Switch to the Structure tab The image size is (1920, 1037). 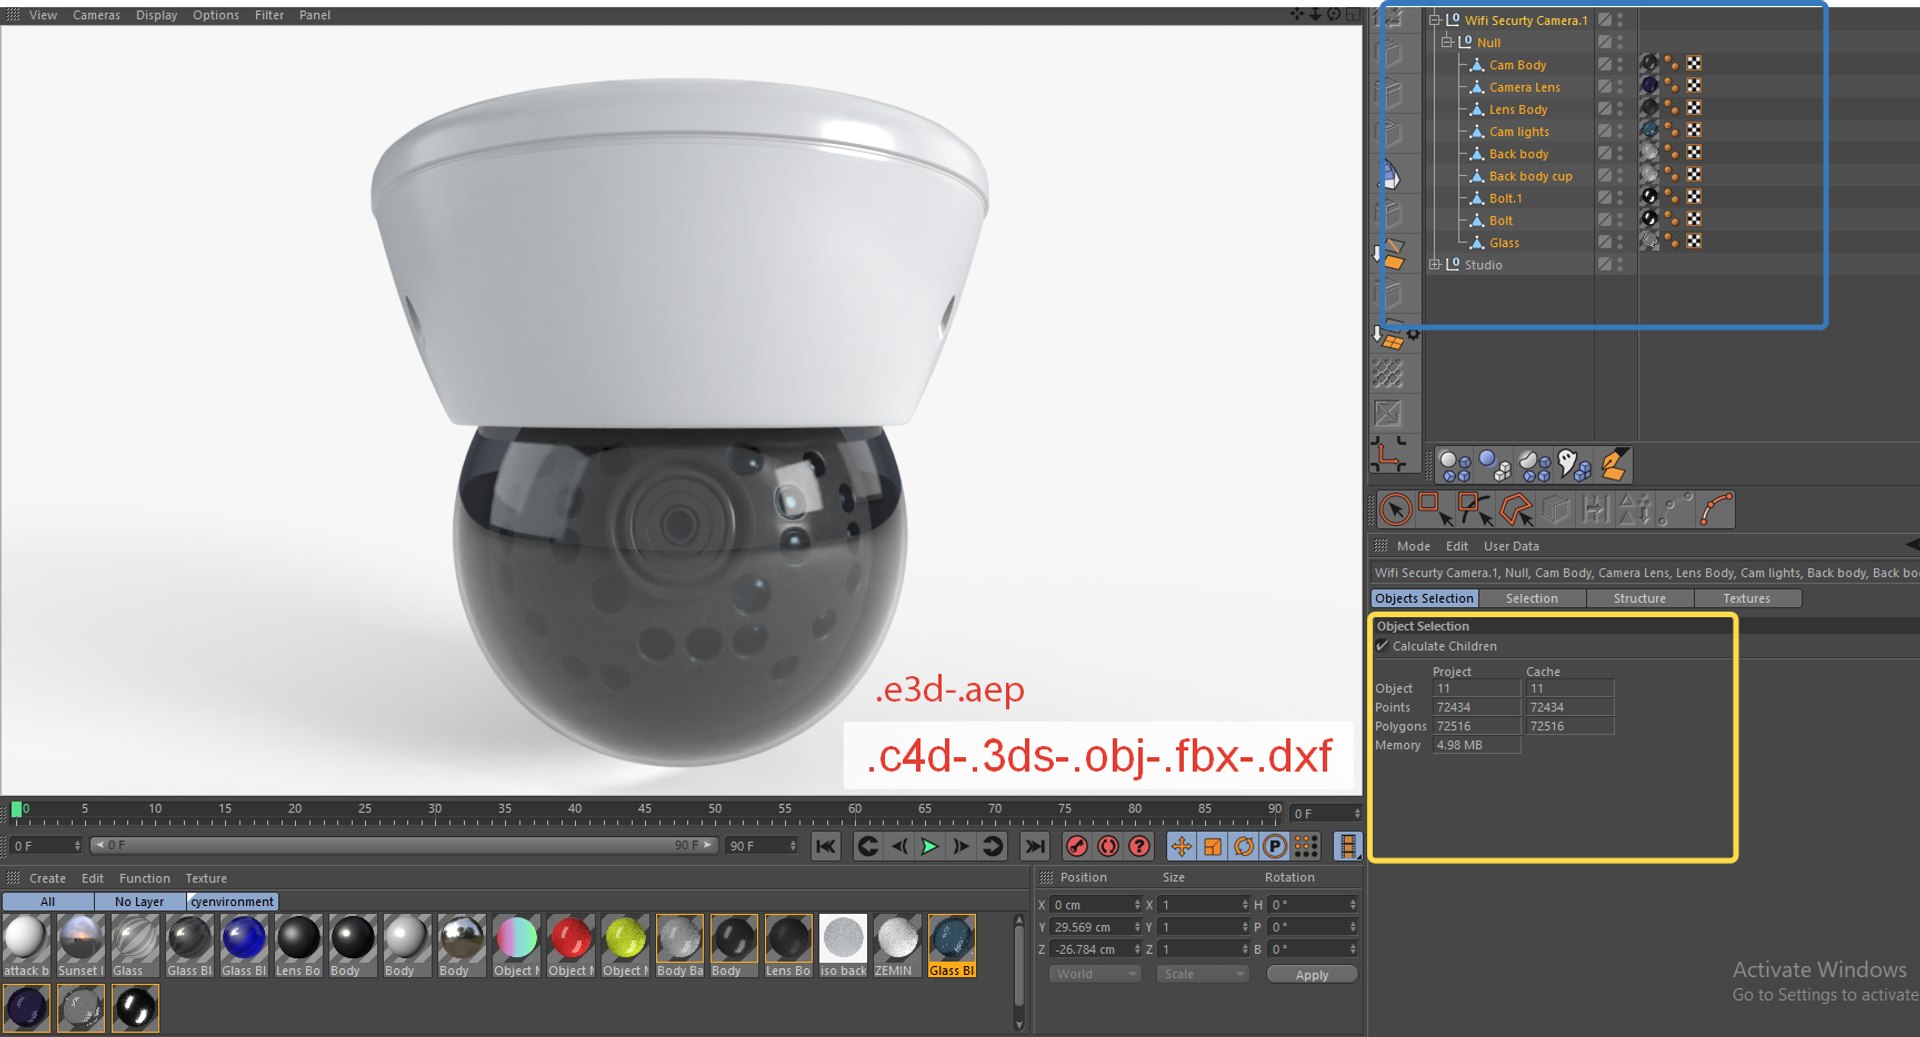tap(1639, 598)
